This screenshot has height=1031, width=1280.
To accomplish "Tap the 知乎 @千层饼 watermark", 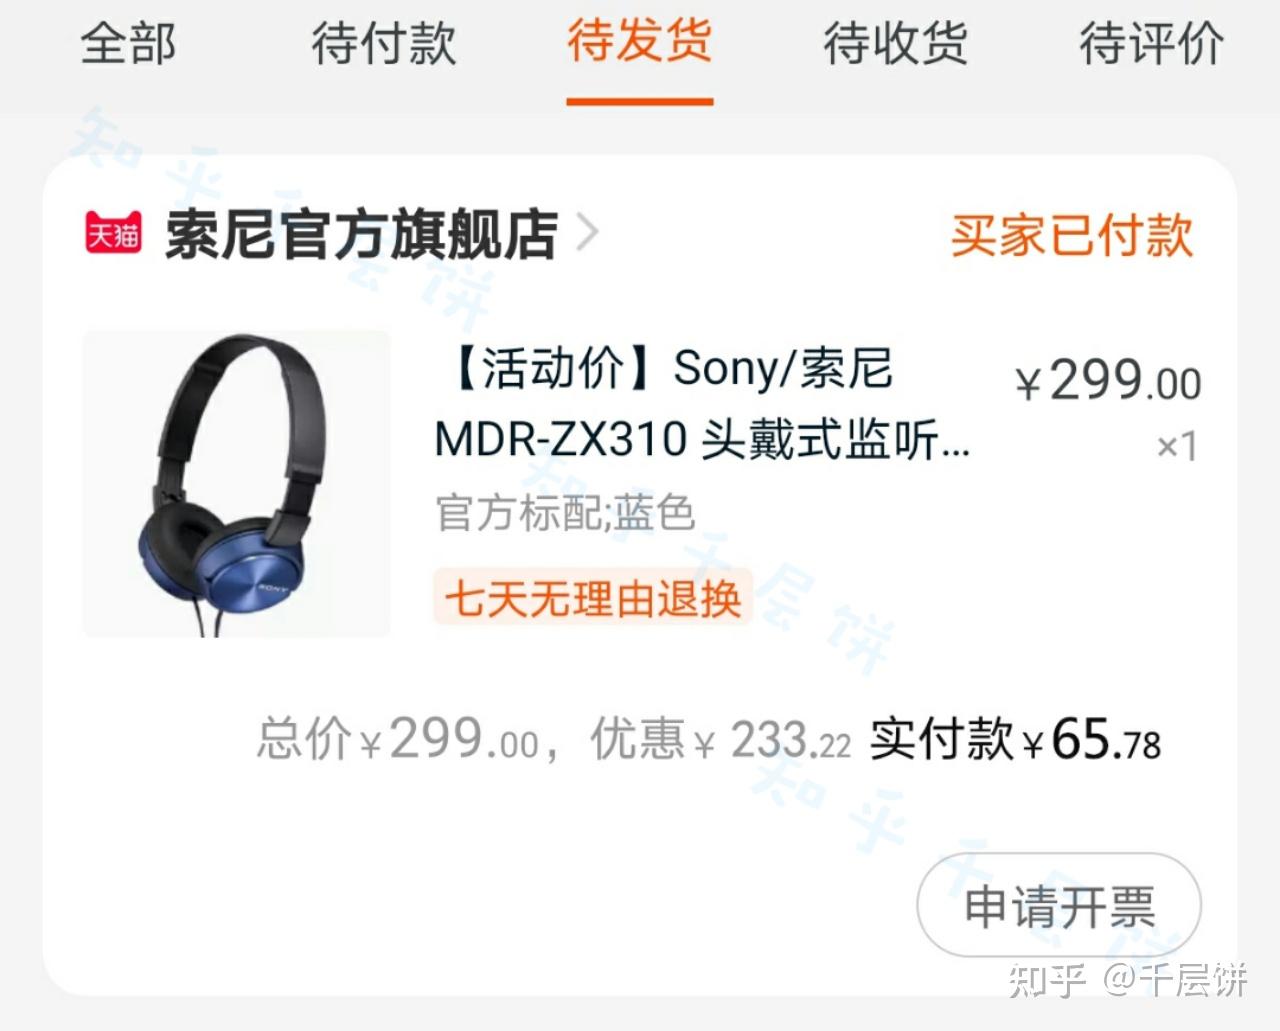I will point(1128,980).
